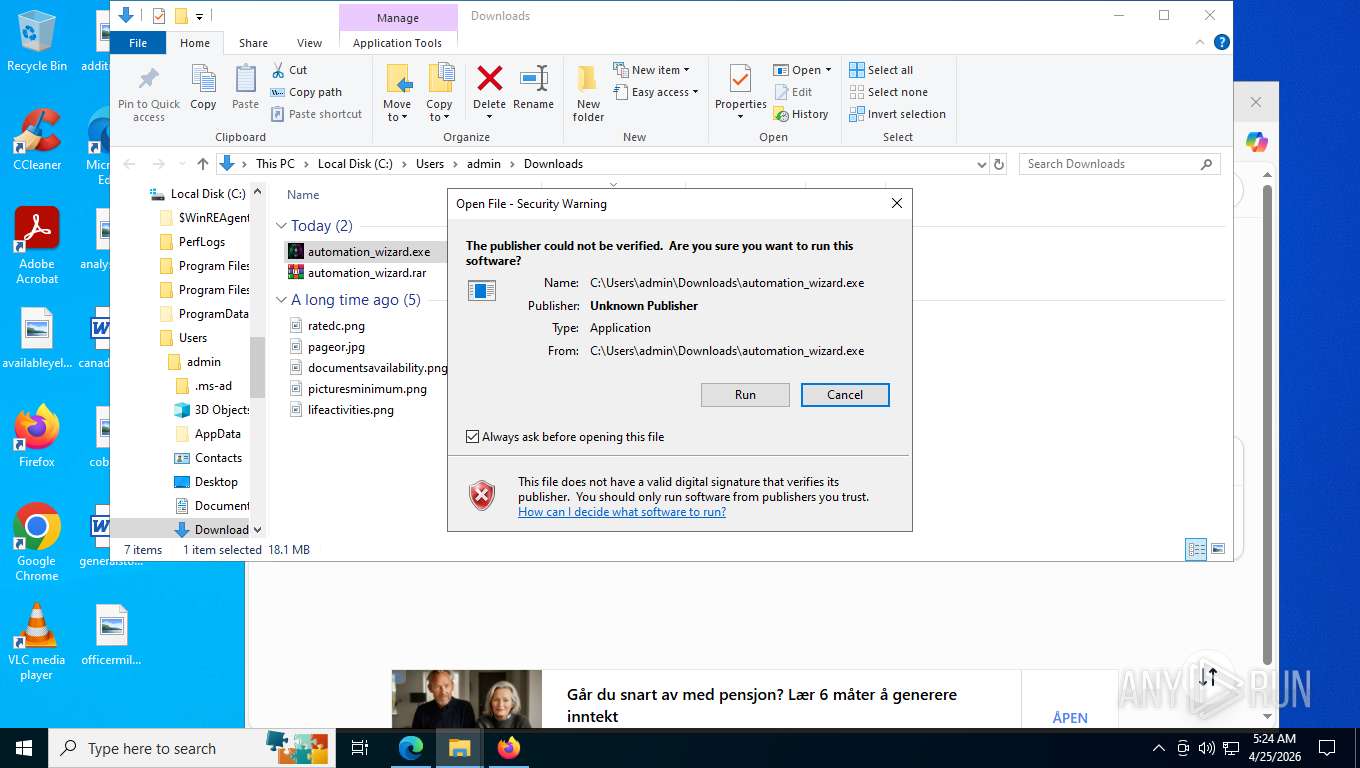The height and width of the screenshot is (768, 1360).
Task: Open the CCleaner desktop icon
Action: [37, 139]
